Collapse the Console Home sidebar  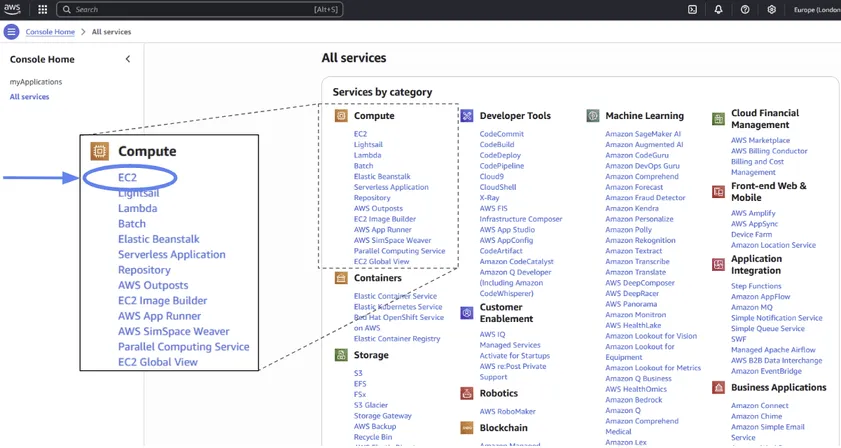click(x=128, y=59)
